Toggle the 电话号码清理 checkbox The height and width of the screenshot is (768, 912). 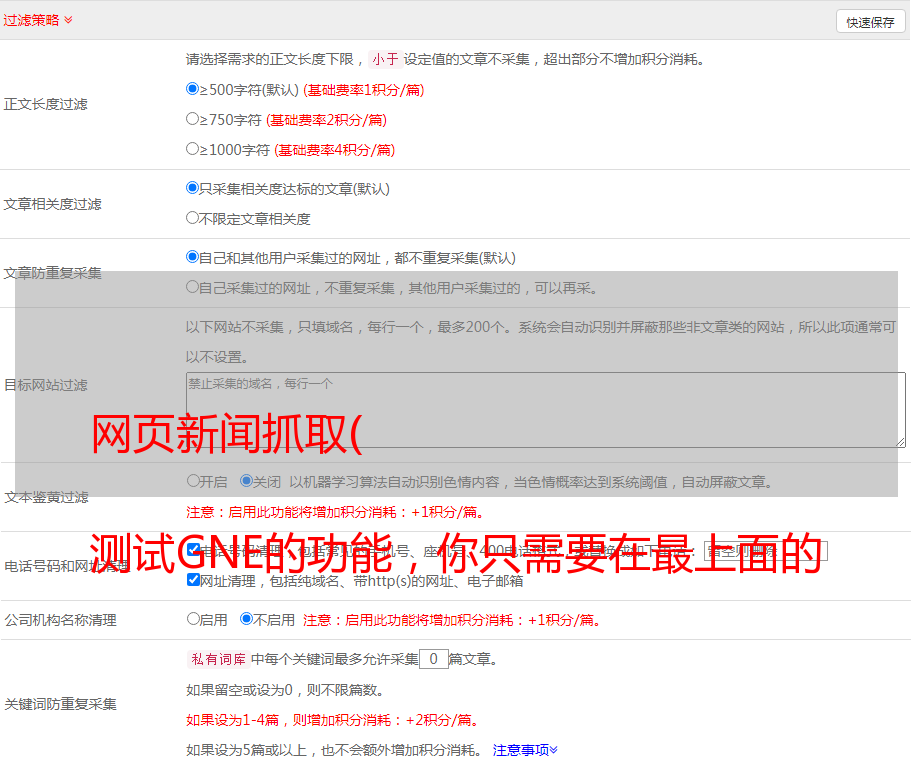click(194, 550)
